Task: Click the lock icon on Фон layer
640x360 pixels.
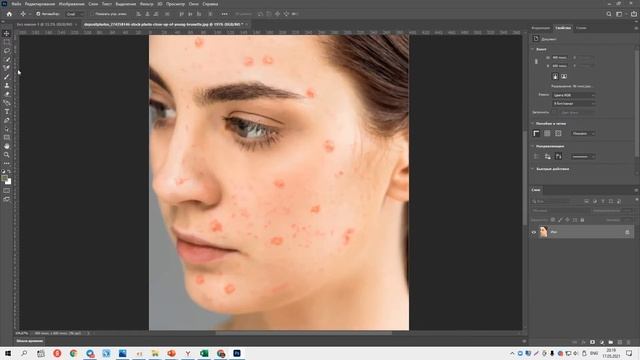Action: point(627,232)
